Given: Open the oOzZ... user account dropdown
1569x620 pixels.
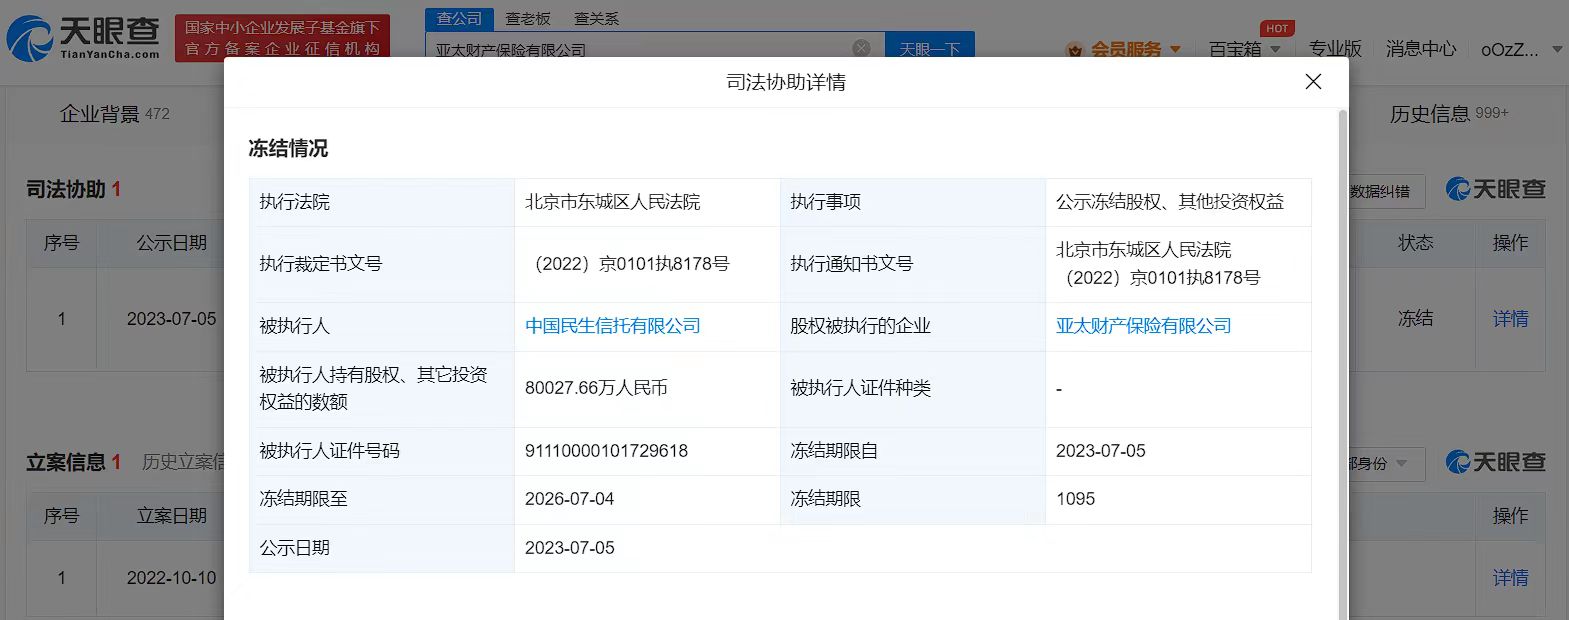Looking at the screenshot, I should (1521, 49).
